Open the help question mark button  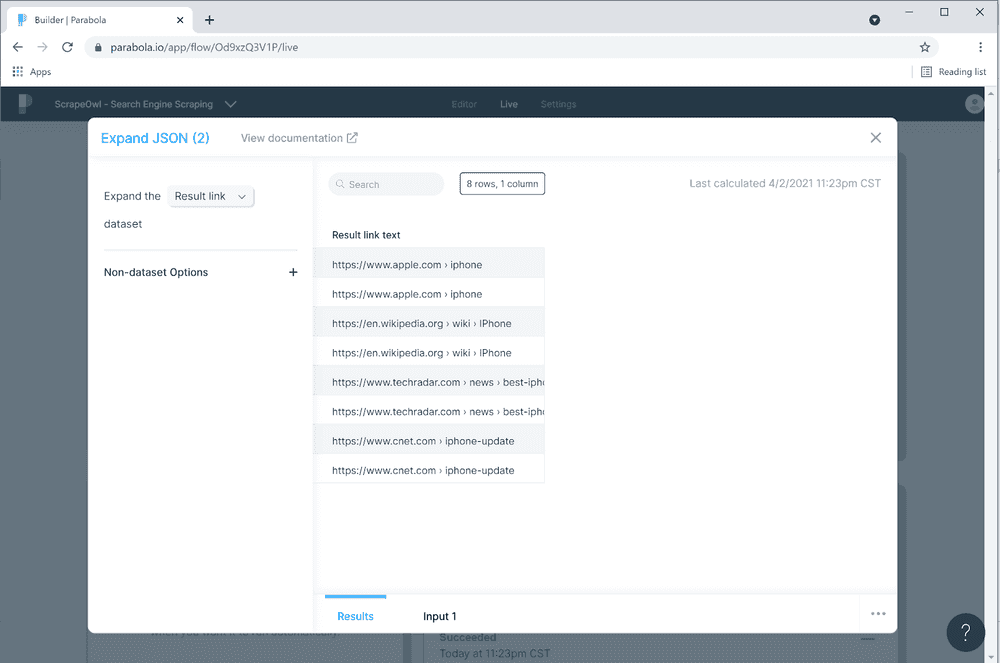966,632
